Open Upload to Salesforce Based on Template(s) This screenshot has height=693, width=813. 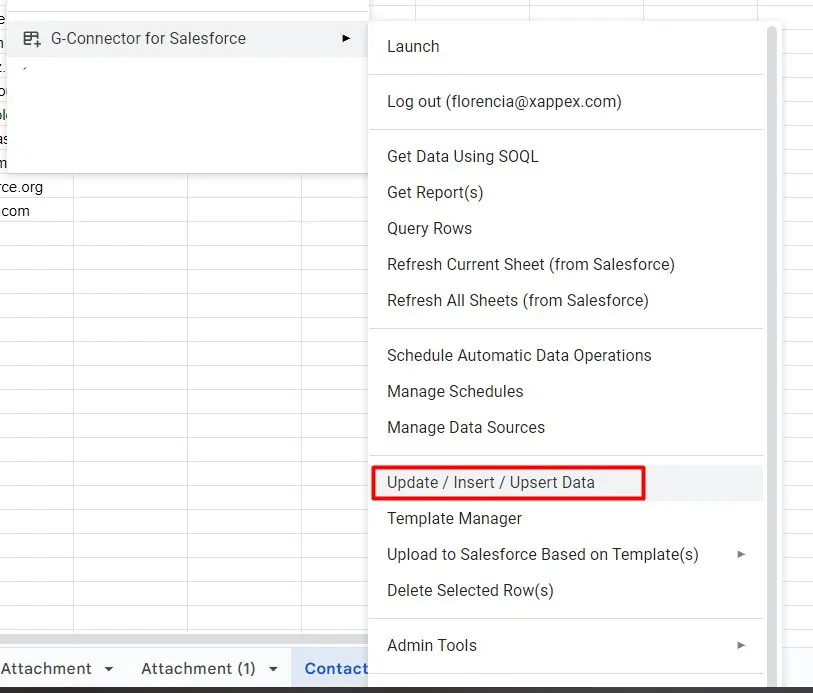tap(566, 555)
